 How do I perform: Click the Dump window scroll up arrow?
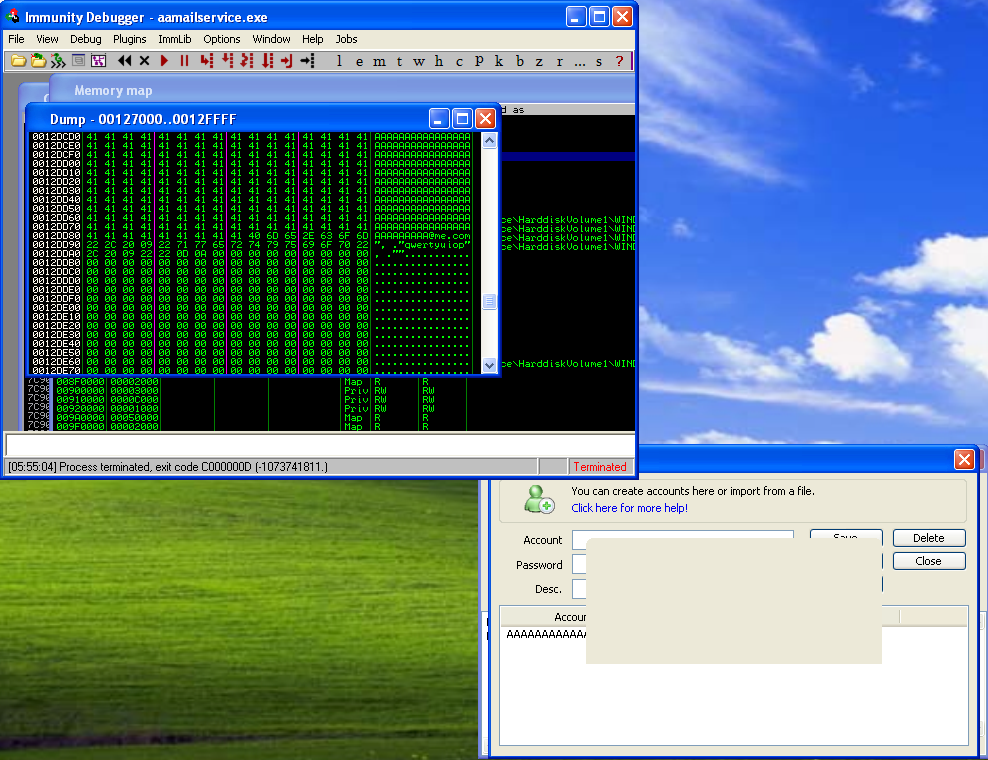489,141
